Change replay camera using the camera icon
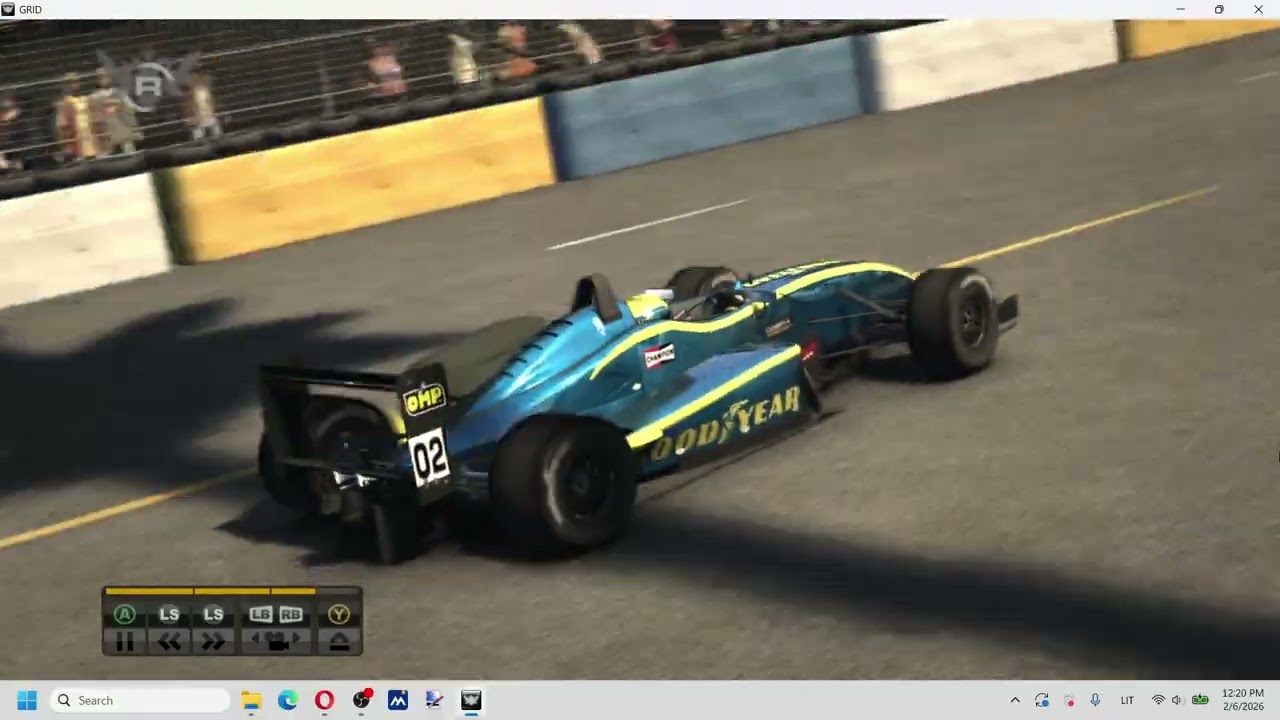 (x=276, y=643)
